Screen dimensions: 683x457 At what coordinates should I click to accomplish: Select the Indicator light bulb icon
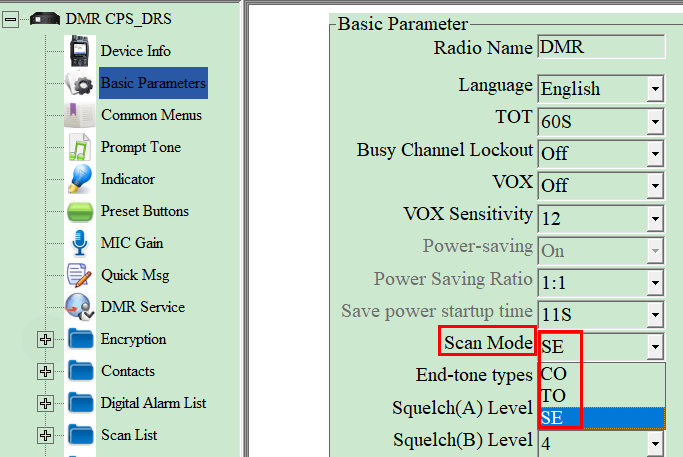(80, 179)
